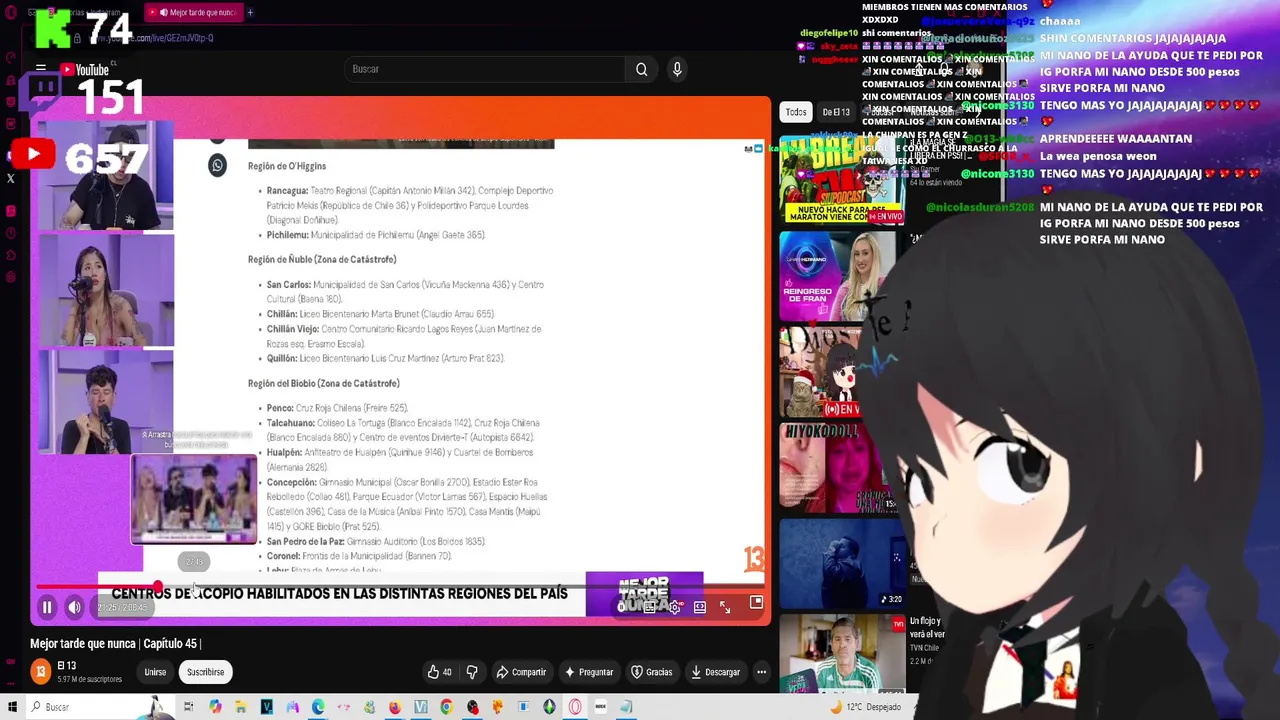1280x720 pixels.
Task: Like the video with thumbs up
Action: coord(439,672)
